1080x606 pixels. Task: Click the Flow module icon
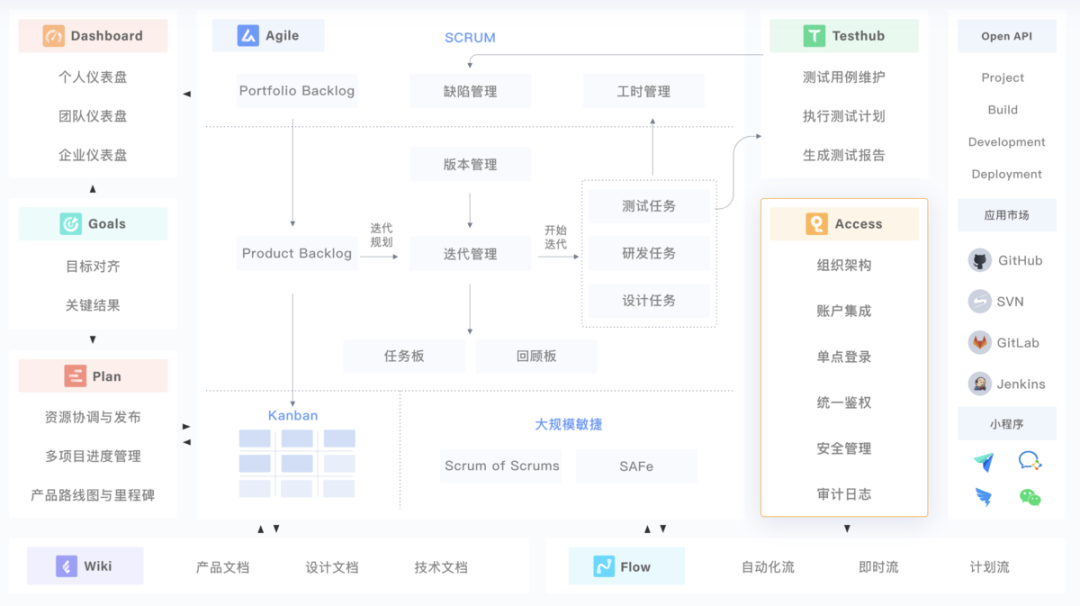click(x=604, y=565)
